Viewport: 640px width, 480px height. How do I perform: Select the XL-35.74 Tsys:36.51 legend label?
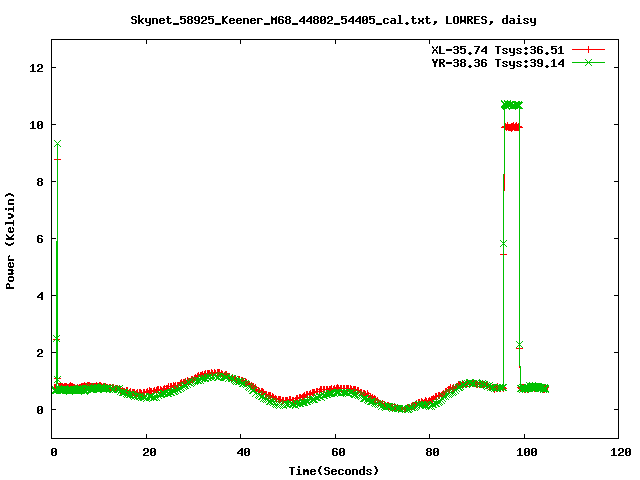pos(498,50)
